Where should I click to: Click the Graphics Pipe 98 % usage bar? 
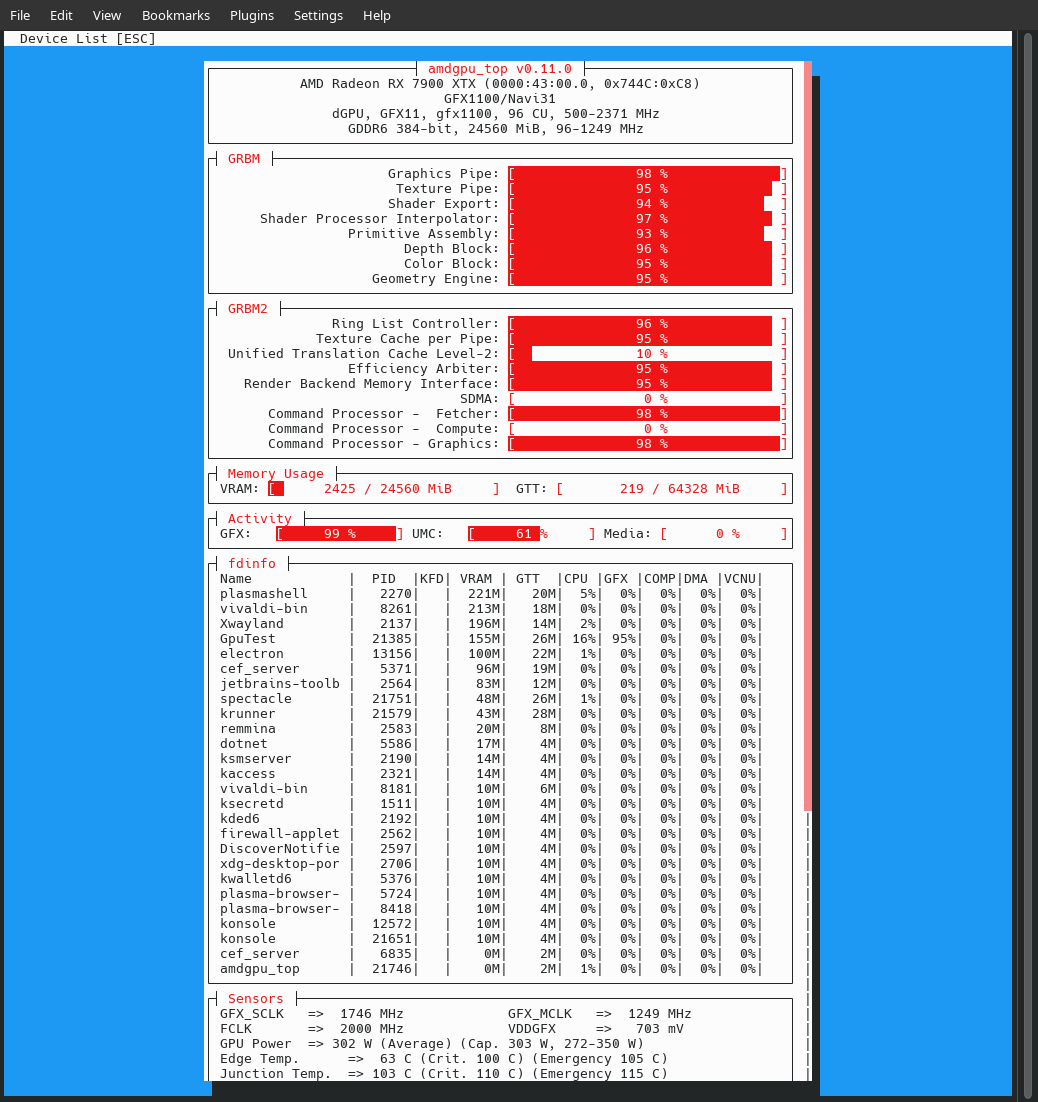point(647,174)
